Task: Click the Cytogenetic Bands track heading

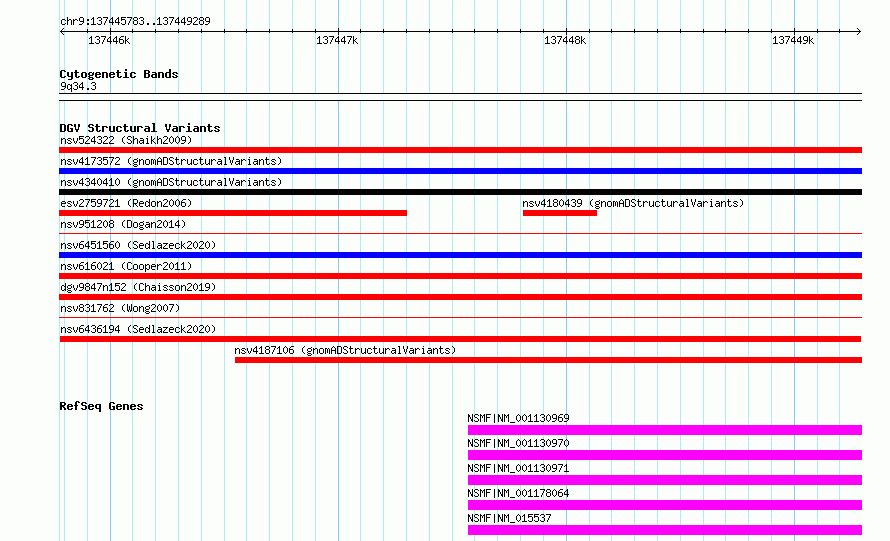Action: [x=119, y=74]
